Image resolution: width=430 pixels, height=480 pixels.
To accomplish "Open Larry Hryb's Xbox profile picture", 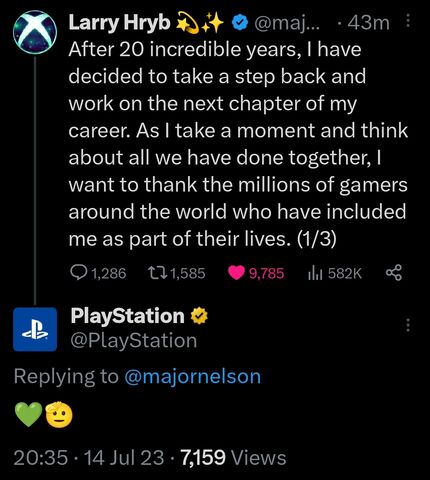I will [35, 32].
